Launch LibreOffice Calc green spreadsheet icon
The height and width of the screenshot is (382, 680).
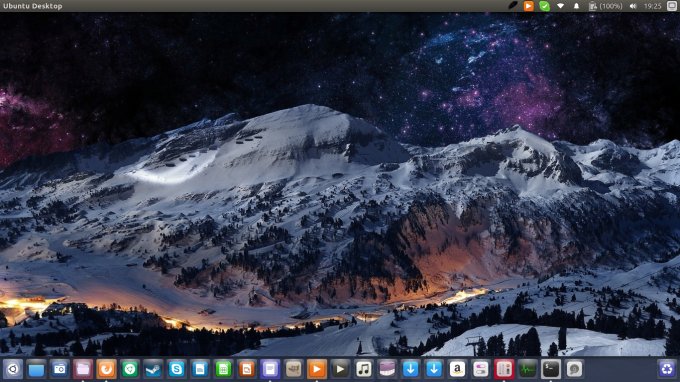(224, 369)
